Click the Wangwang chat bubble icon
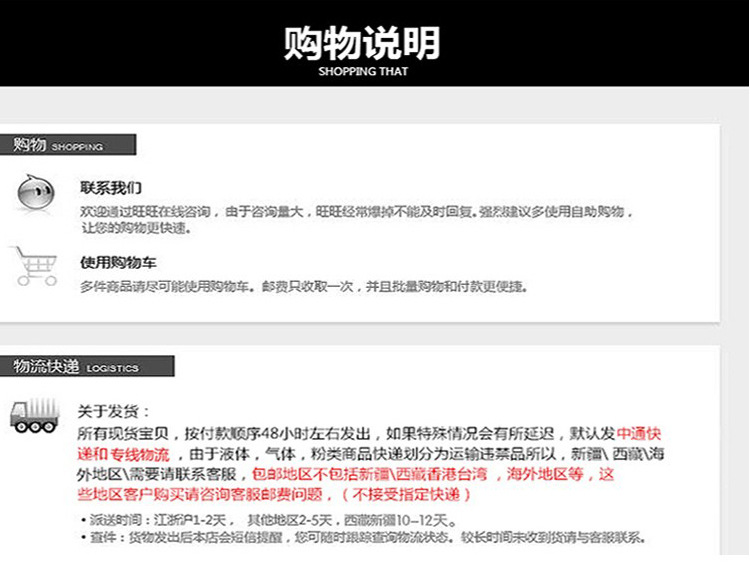This screenshot has height=567, width=750. 35,192
